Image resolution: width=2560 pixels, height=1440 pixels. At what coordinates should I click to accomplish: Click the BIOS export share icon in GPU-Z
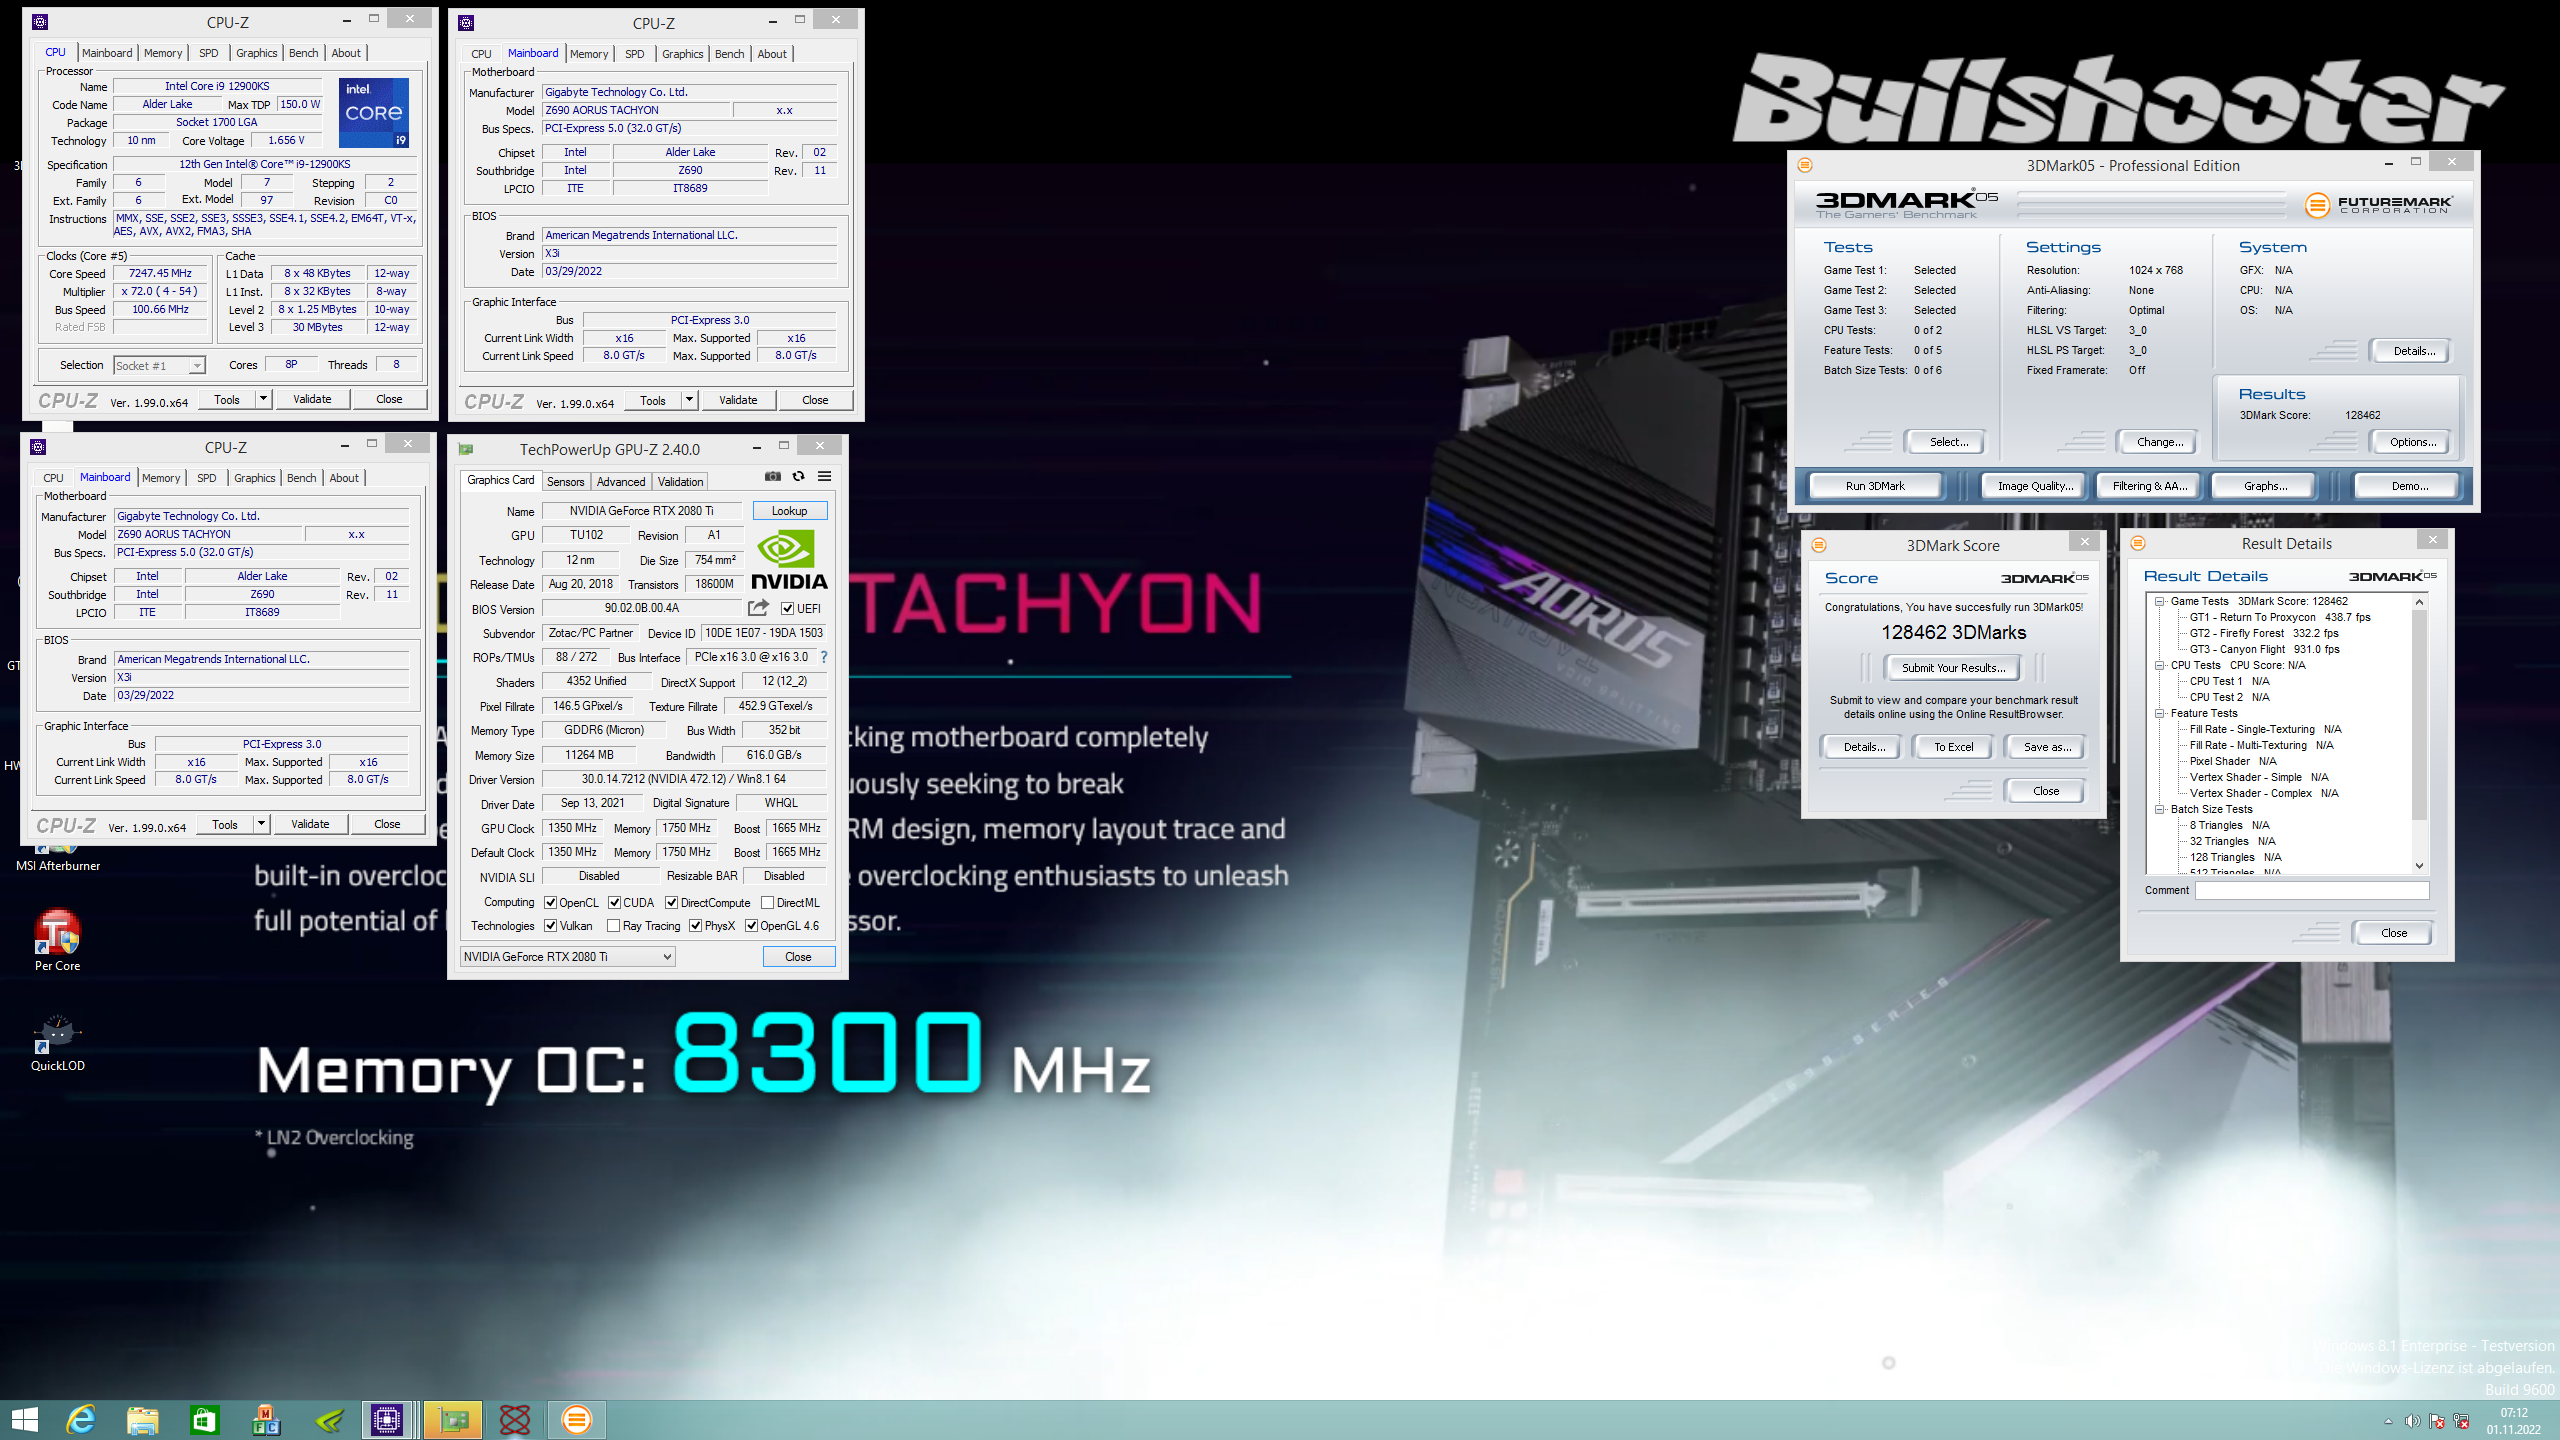(x=759, y=608)
